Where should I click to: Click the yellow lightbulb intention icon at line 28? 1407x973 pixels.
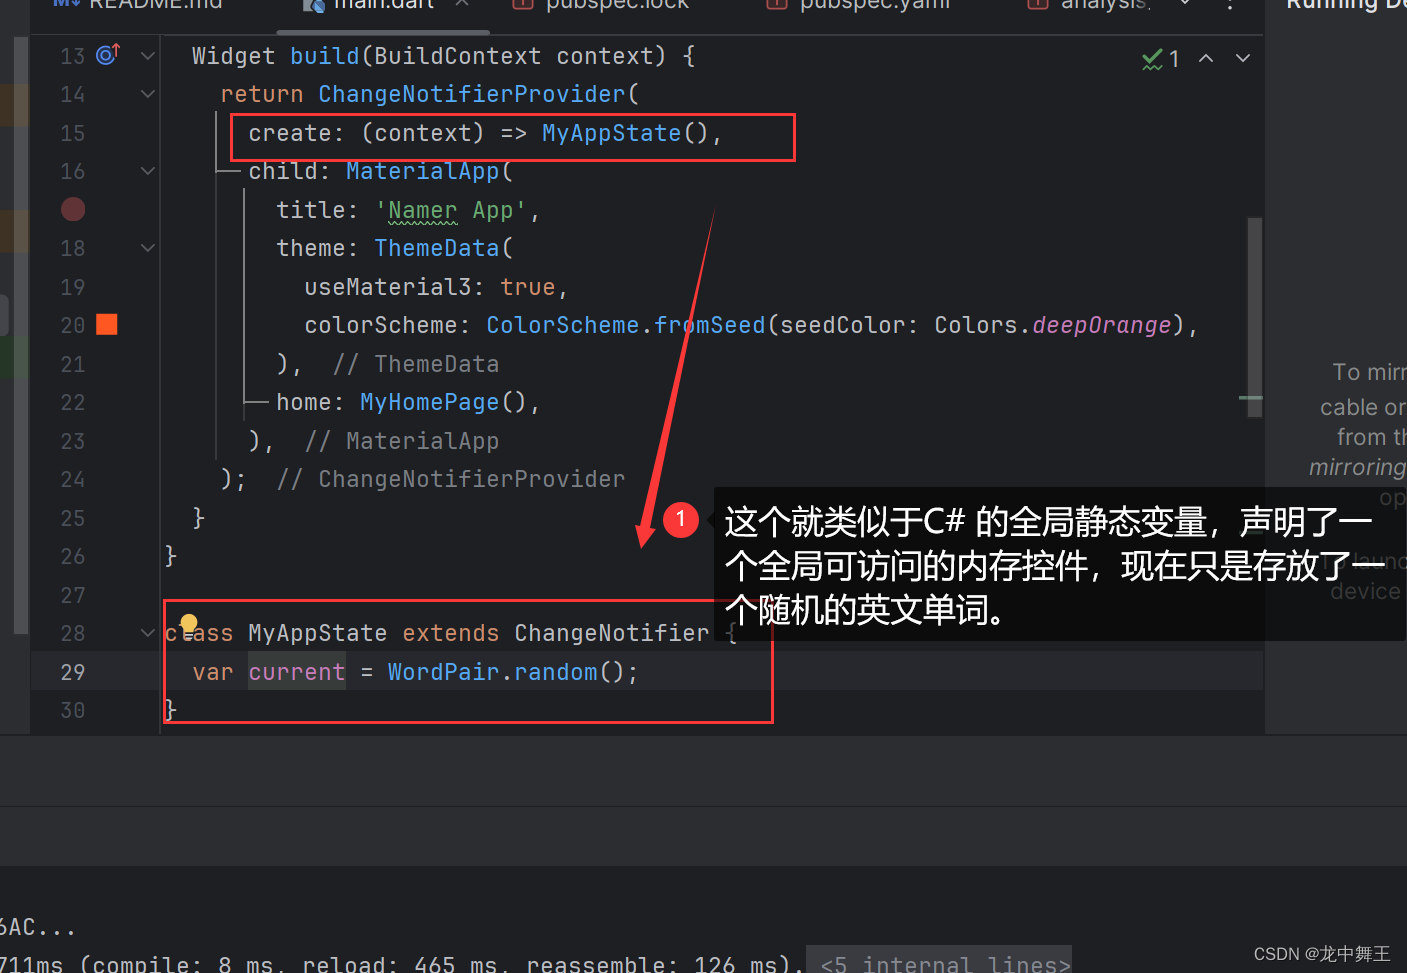point(189,625)
